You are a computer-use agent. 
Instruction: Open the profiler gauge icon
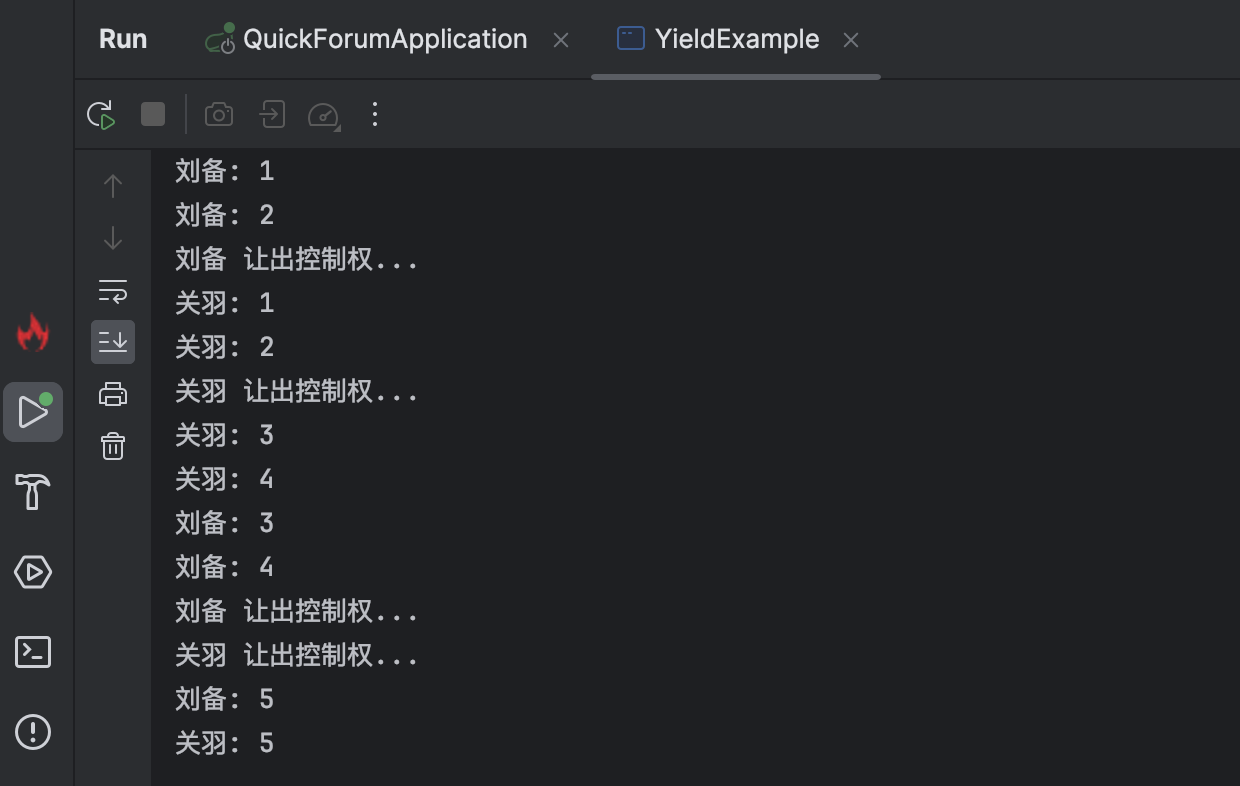[324, 115]
